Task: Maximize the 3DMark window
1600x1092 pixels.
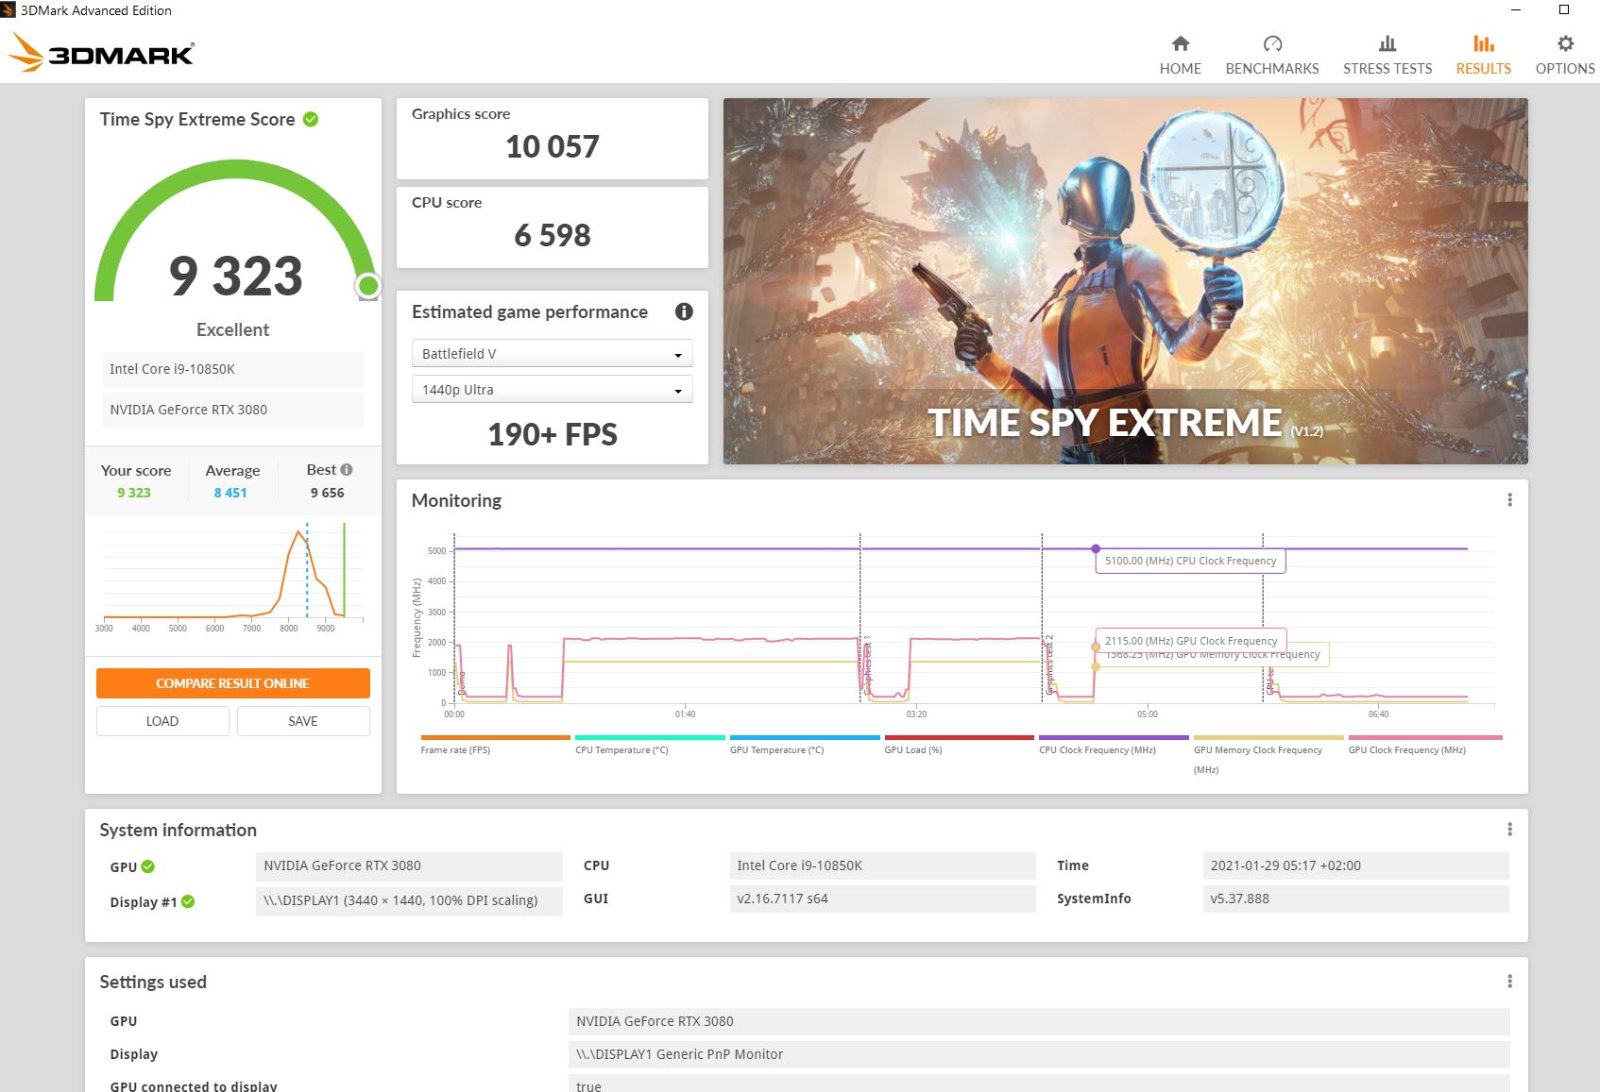Action: pyautogui.click(x=1564, y=10)
